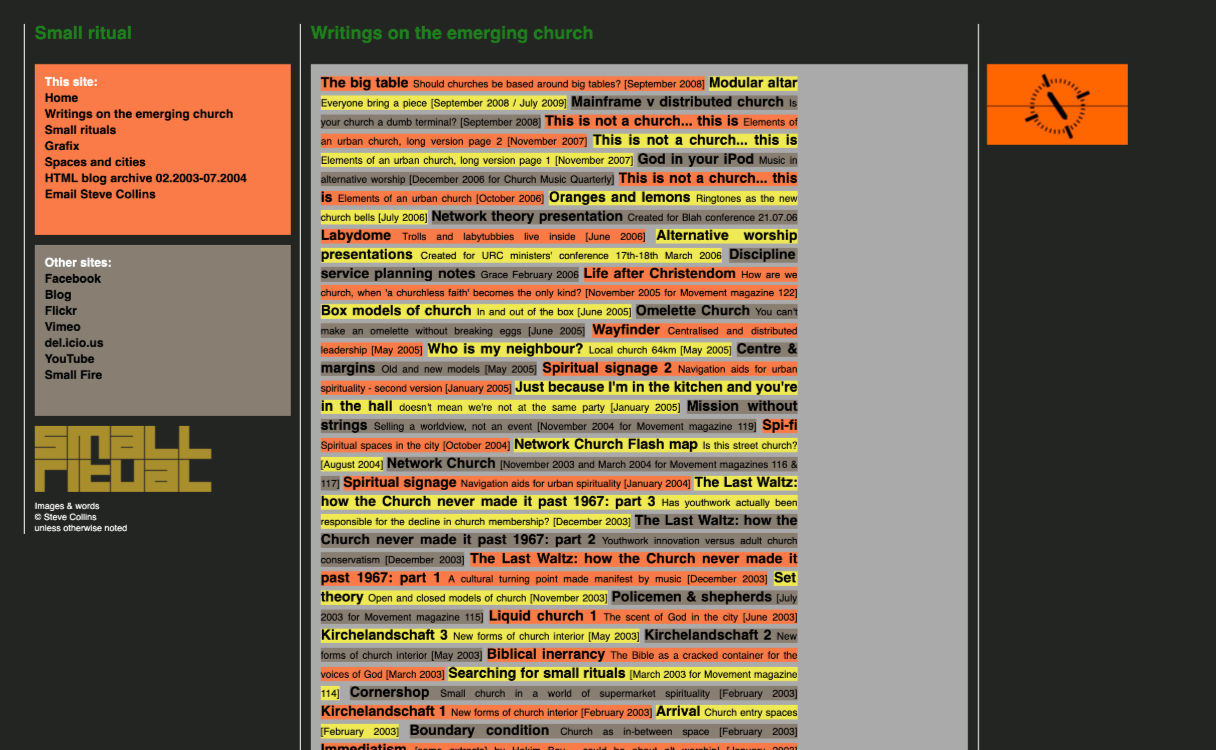Image resolution: width=1216 pixels, height=750 pixels.
Task: Click Email Steve Collins link
Action: pos(100,194)
